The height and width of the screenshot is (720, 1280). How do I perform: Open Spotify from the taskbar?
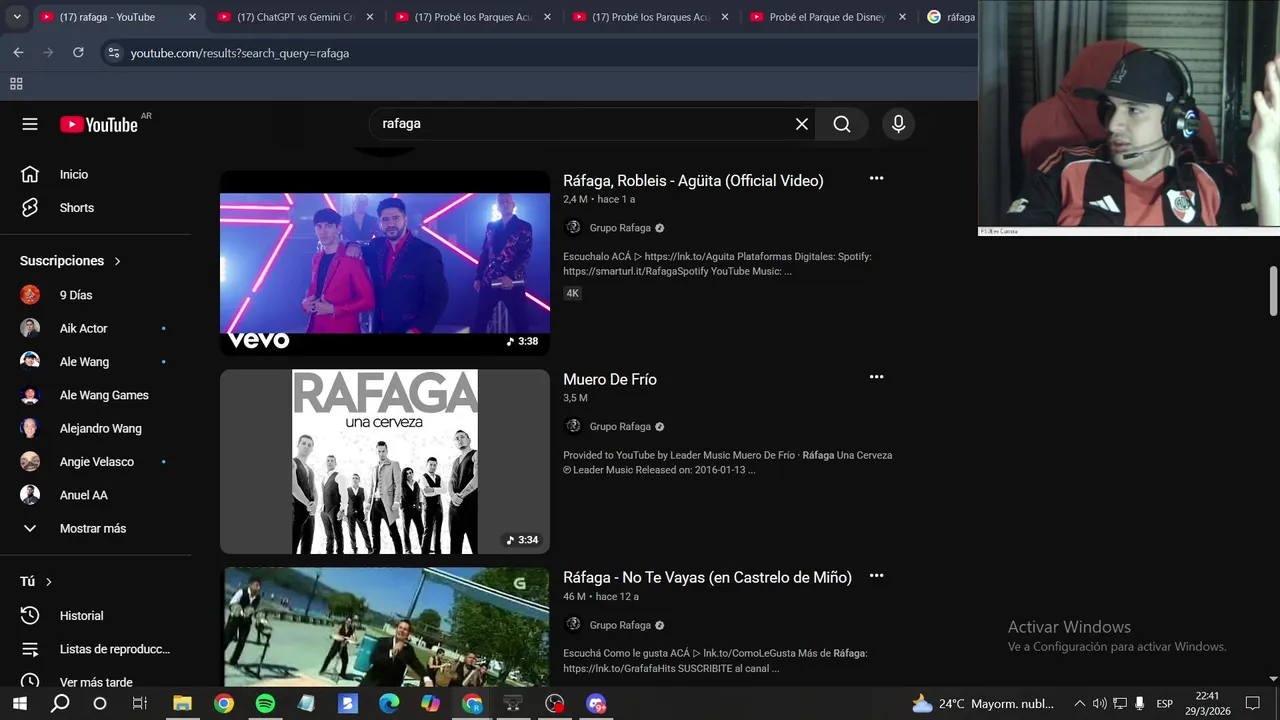click(265, 704)
